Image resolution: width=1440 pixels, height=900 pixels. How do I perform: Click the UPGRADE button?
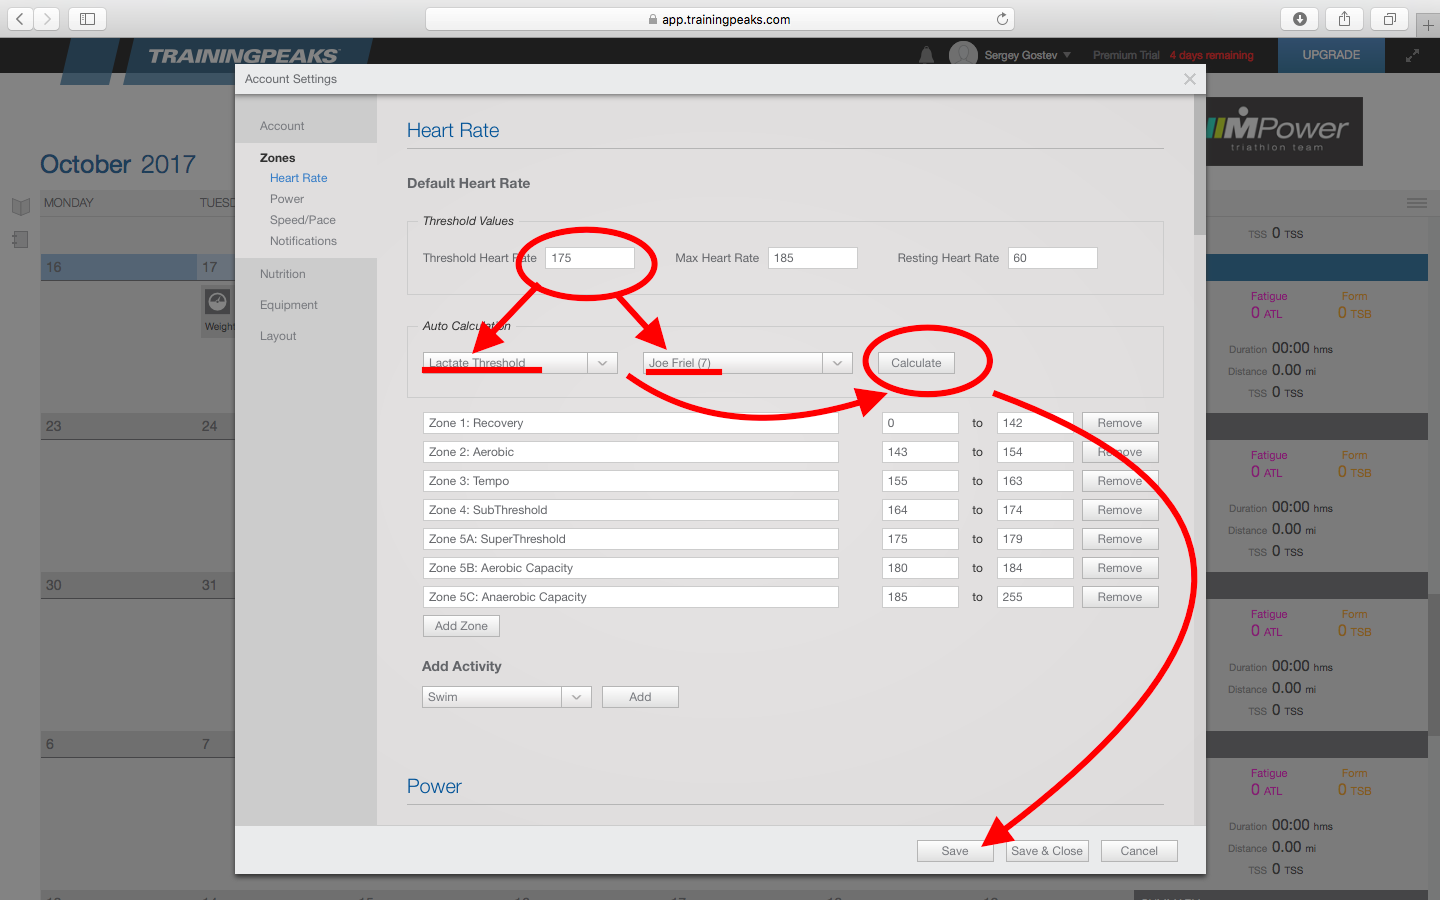pos(1331,55)
